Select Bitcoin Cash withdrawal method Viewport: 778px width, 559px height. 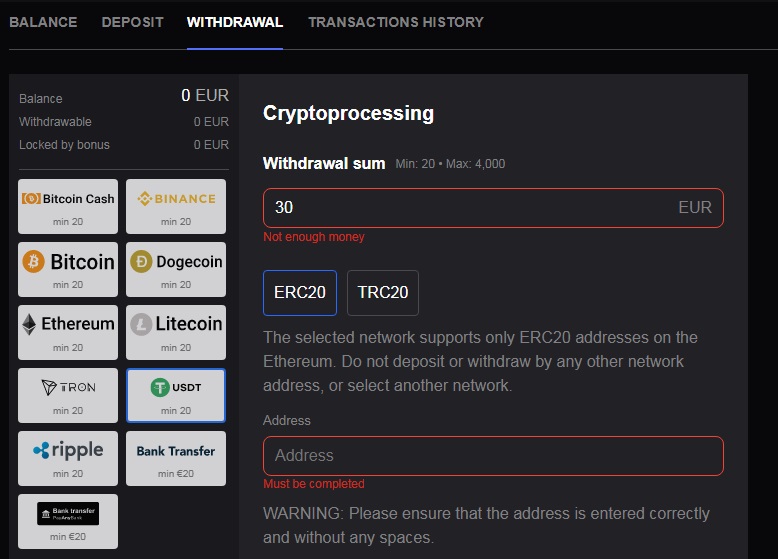(68, 206)
